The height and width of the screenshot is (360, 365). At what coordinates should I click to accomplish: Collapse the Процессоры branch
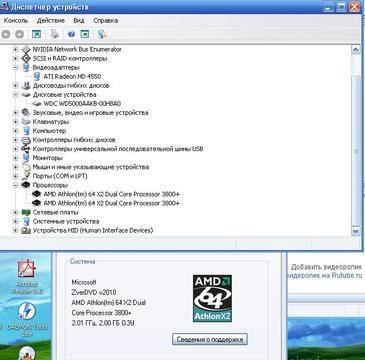tap(15, 185)
